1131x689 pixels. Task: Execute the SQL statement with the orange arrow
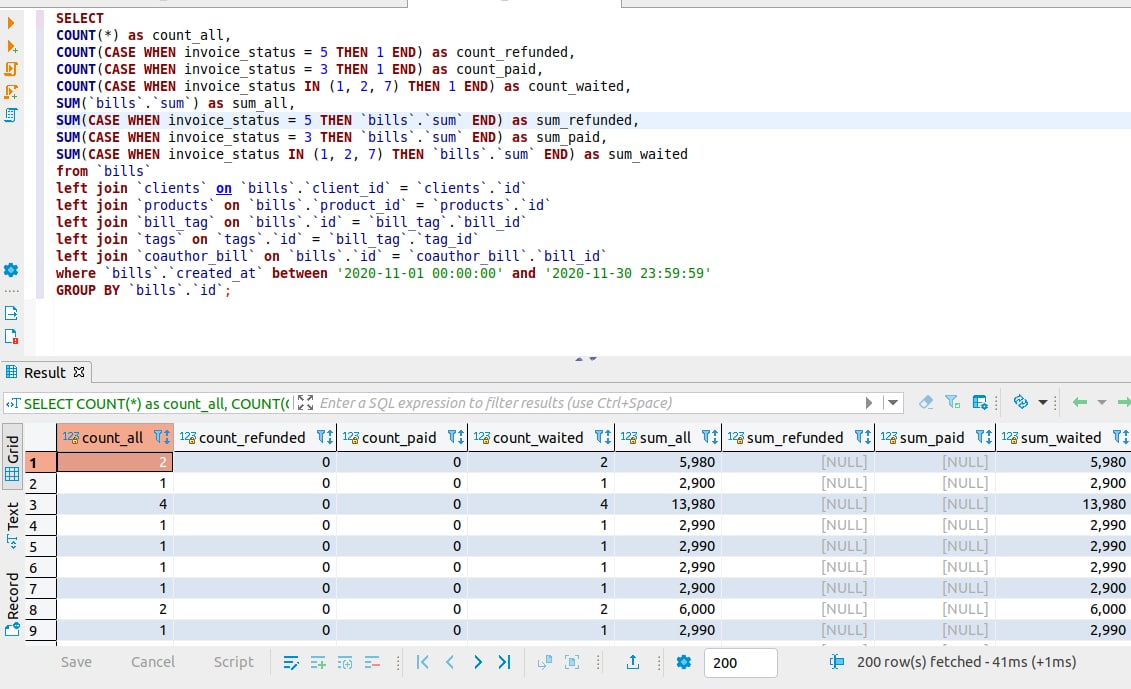click(12, 22)
